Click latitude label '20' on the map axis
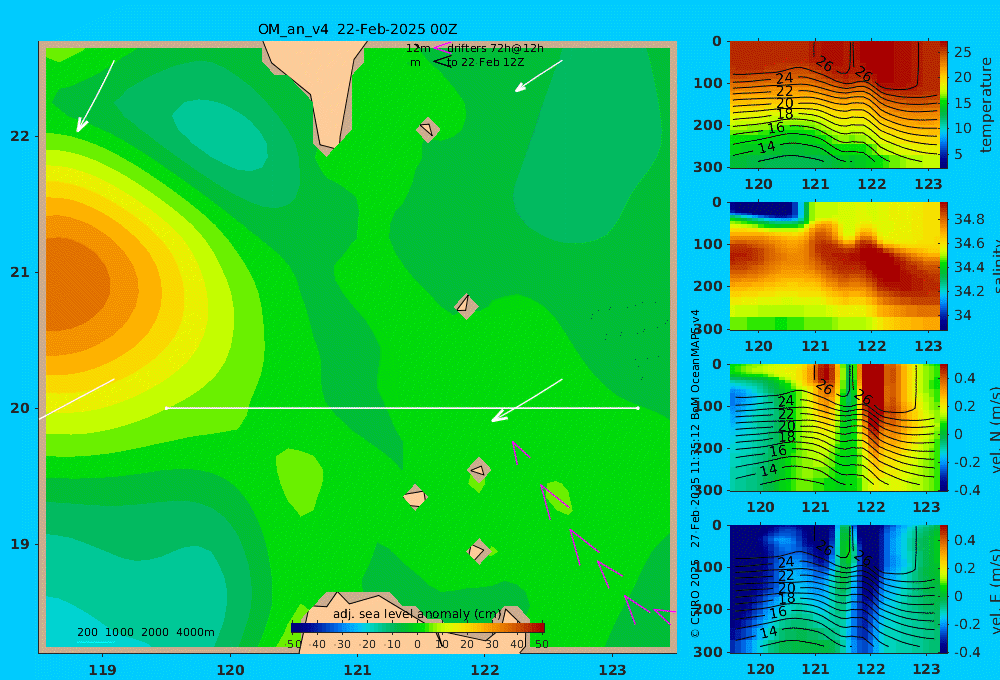The height and width of the screenshot is (680, 1000). pyautogui.click(x=20, y=408)
